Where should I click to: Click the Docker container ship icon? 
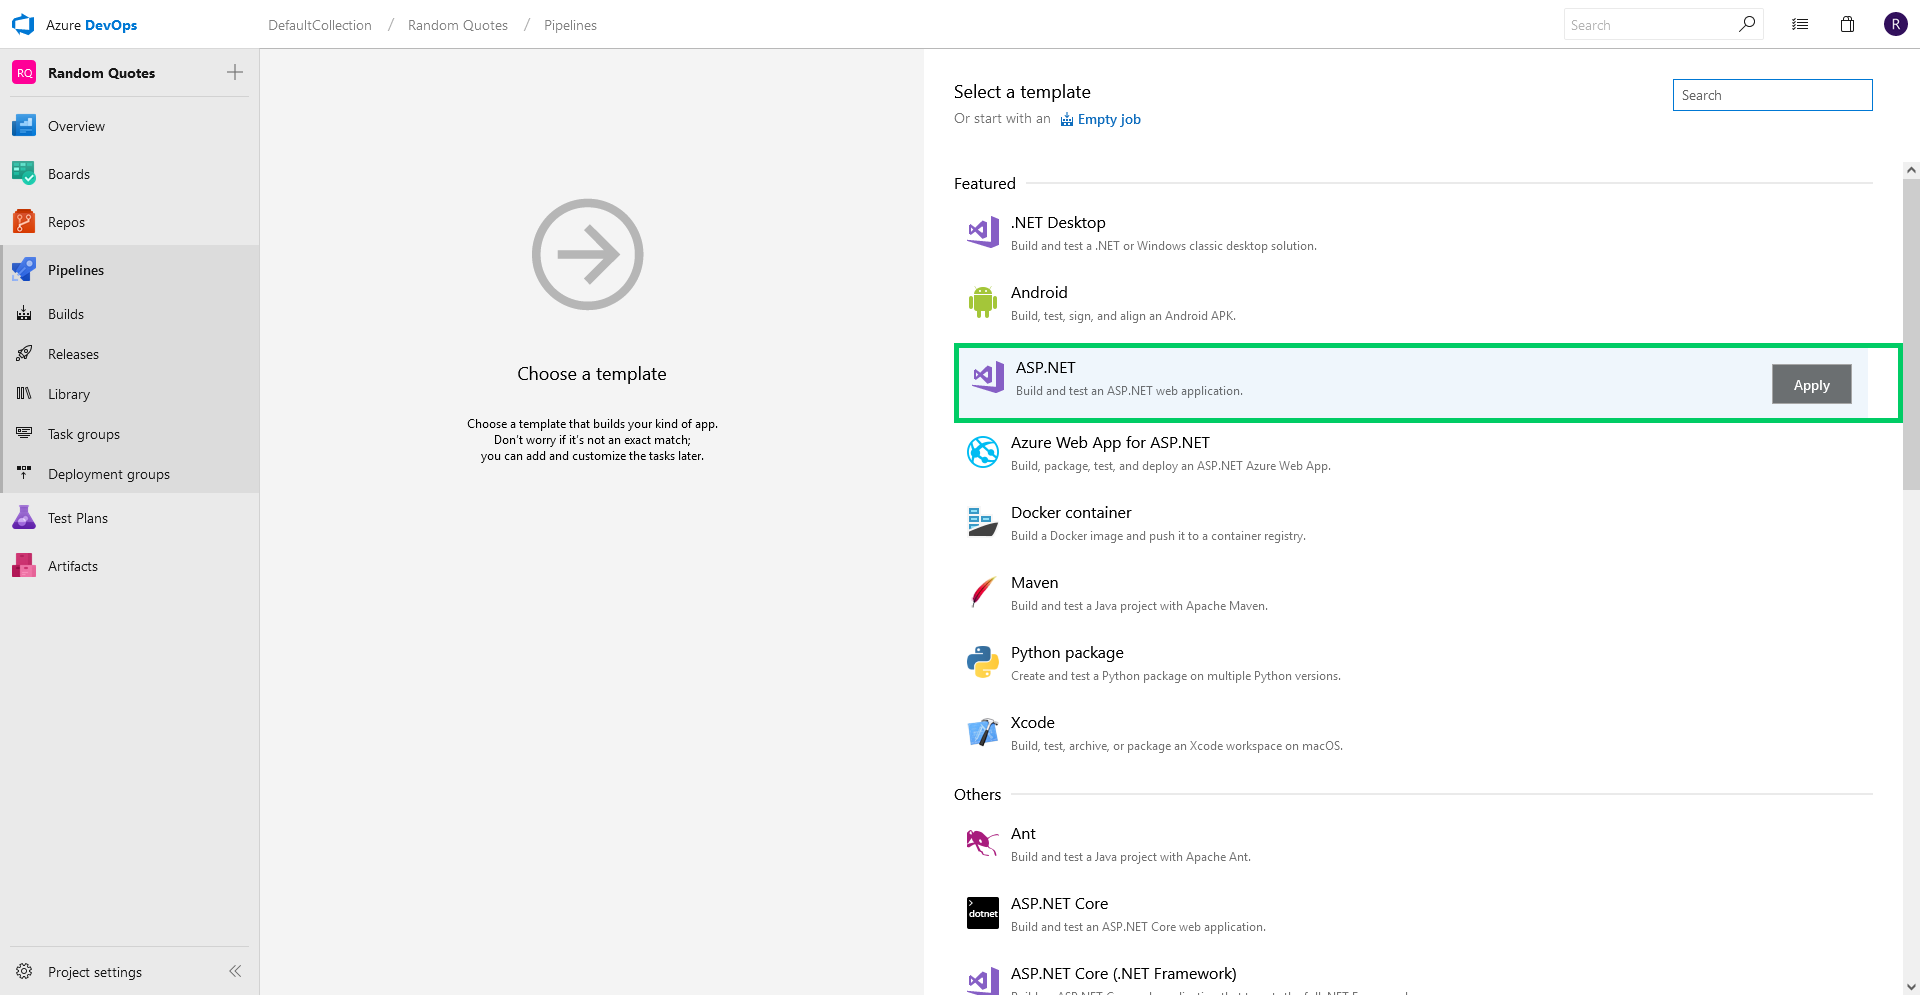983,523
